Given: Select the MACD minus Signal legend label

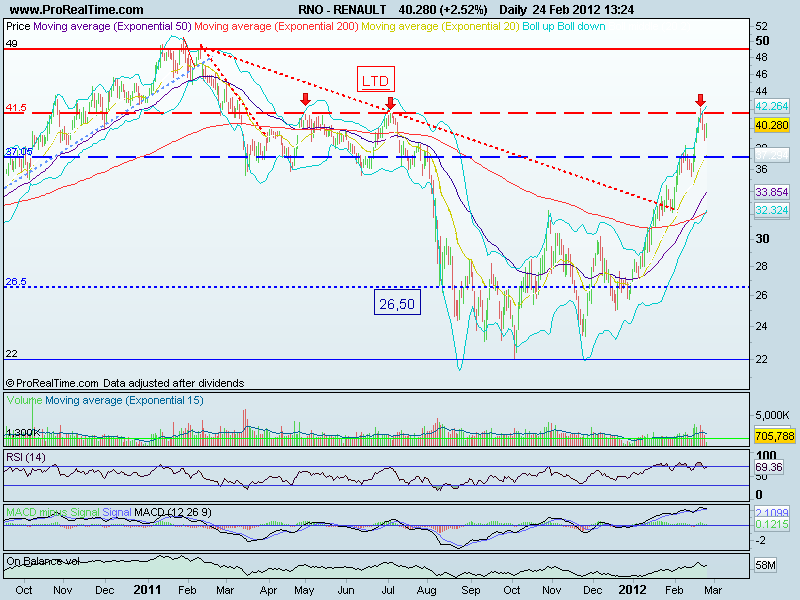Looking at the screenshot, I should click(x=53, y=512).
